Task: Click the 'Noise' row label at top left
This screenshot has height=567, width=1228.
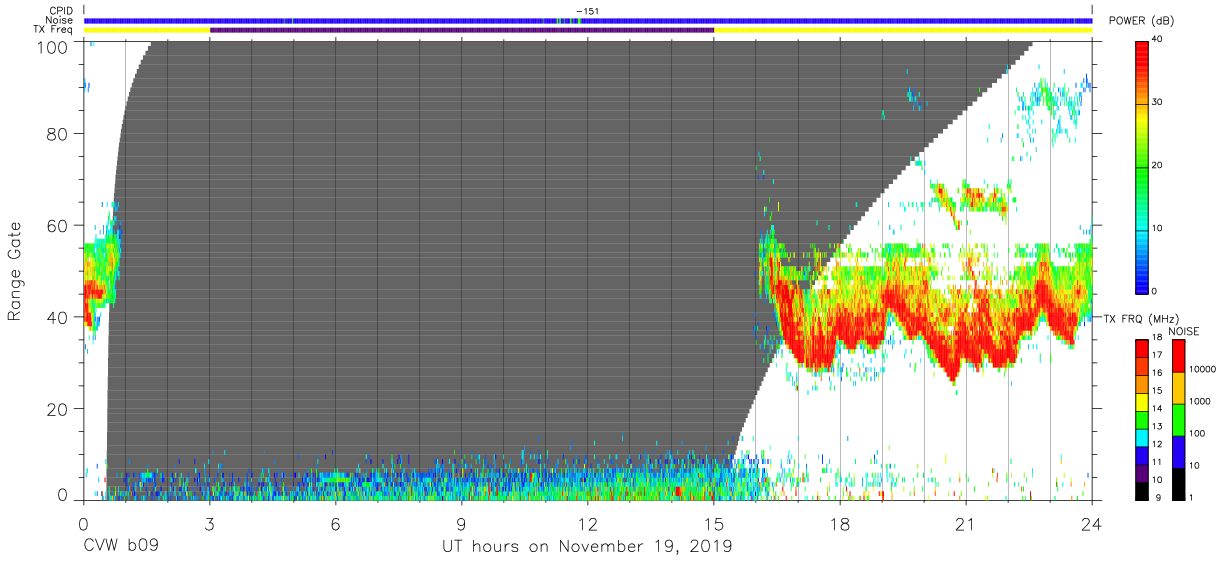Action: 59,21
